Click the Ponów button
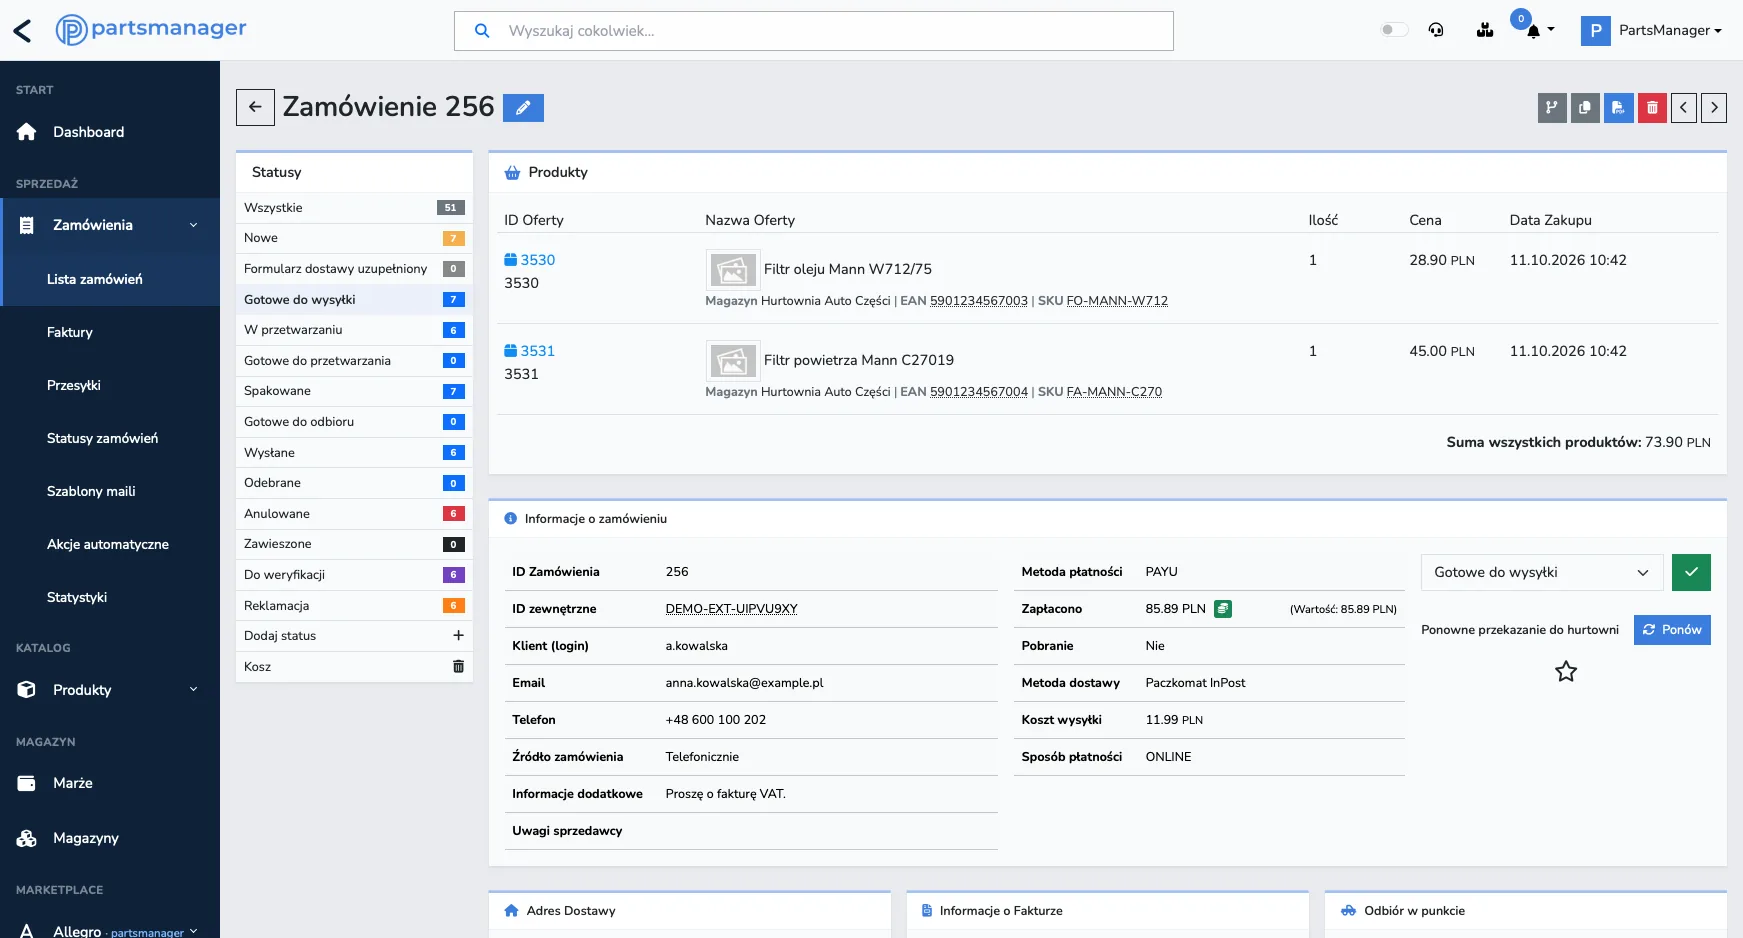The image size is (1743, 938). tap(1672, 630)
